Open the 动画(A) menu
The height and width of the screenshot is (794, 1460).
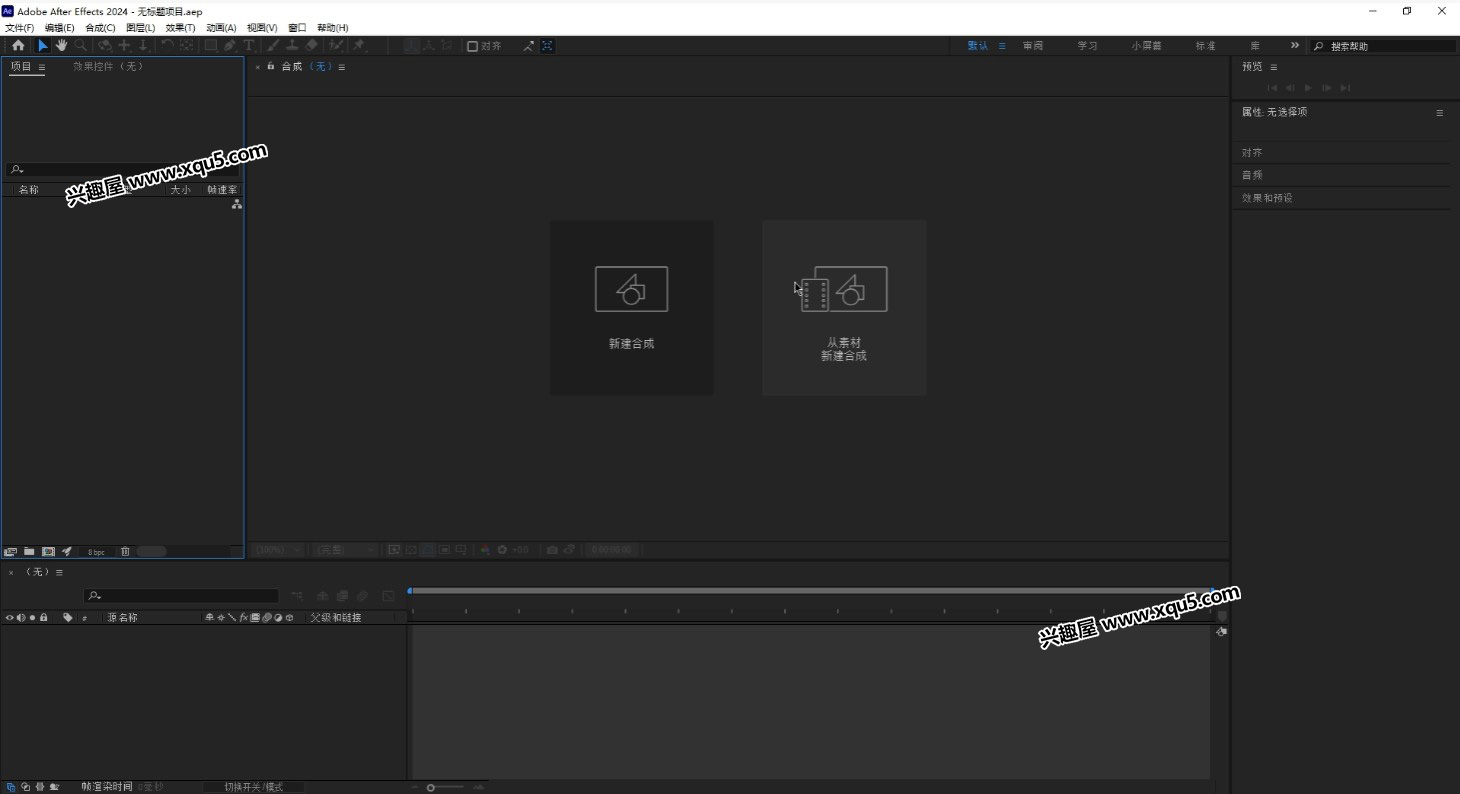pyautogui.click(x=221, y=28)
